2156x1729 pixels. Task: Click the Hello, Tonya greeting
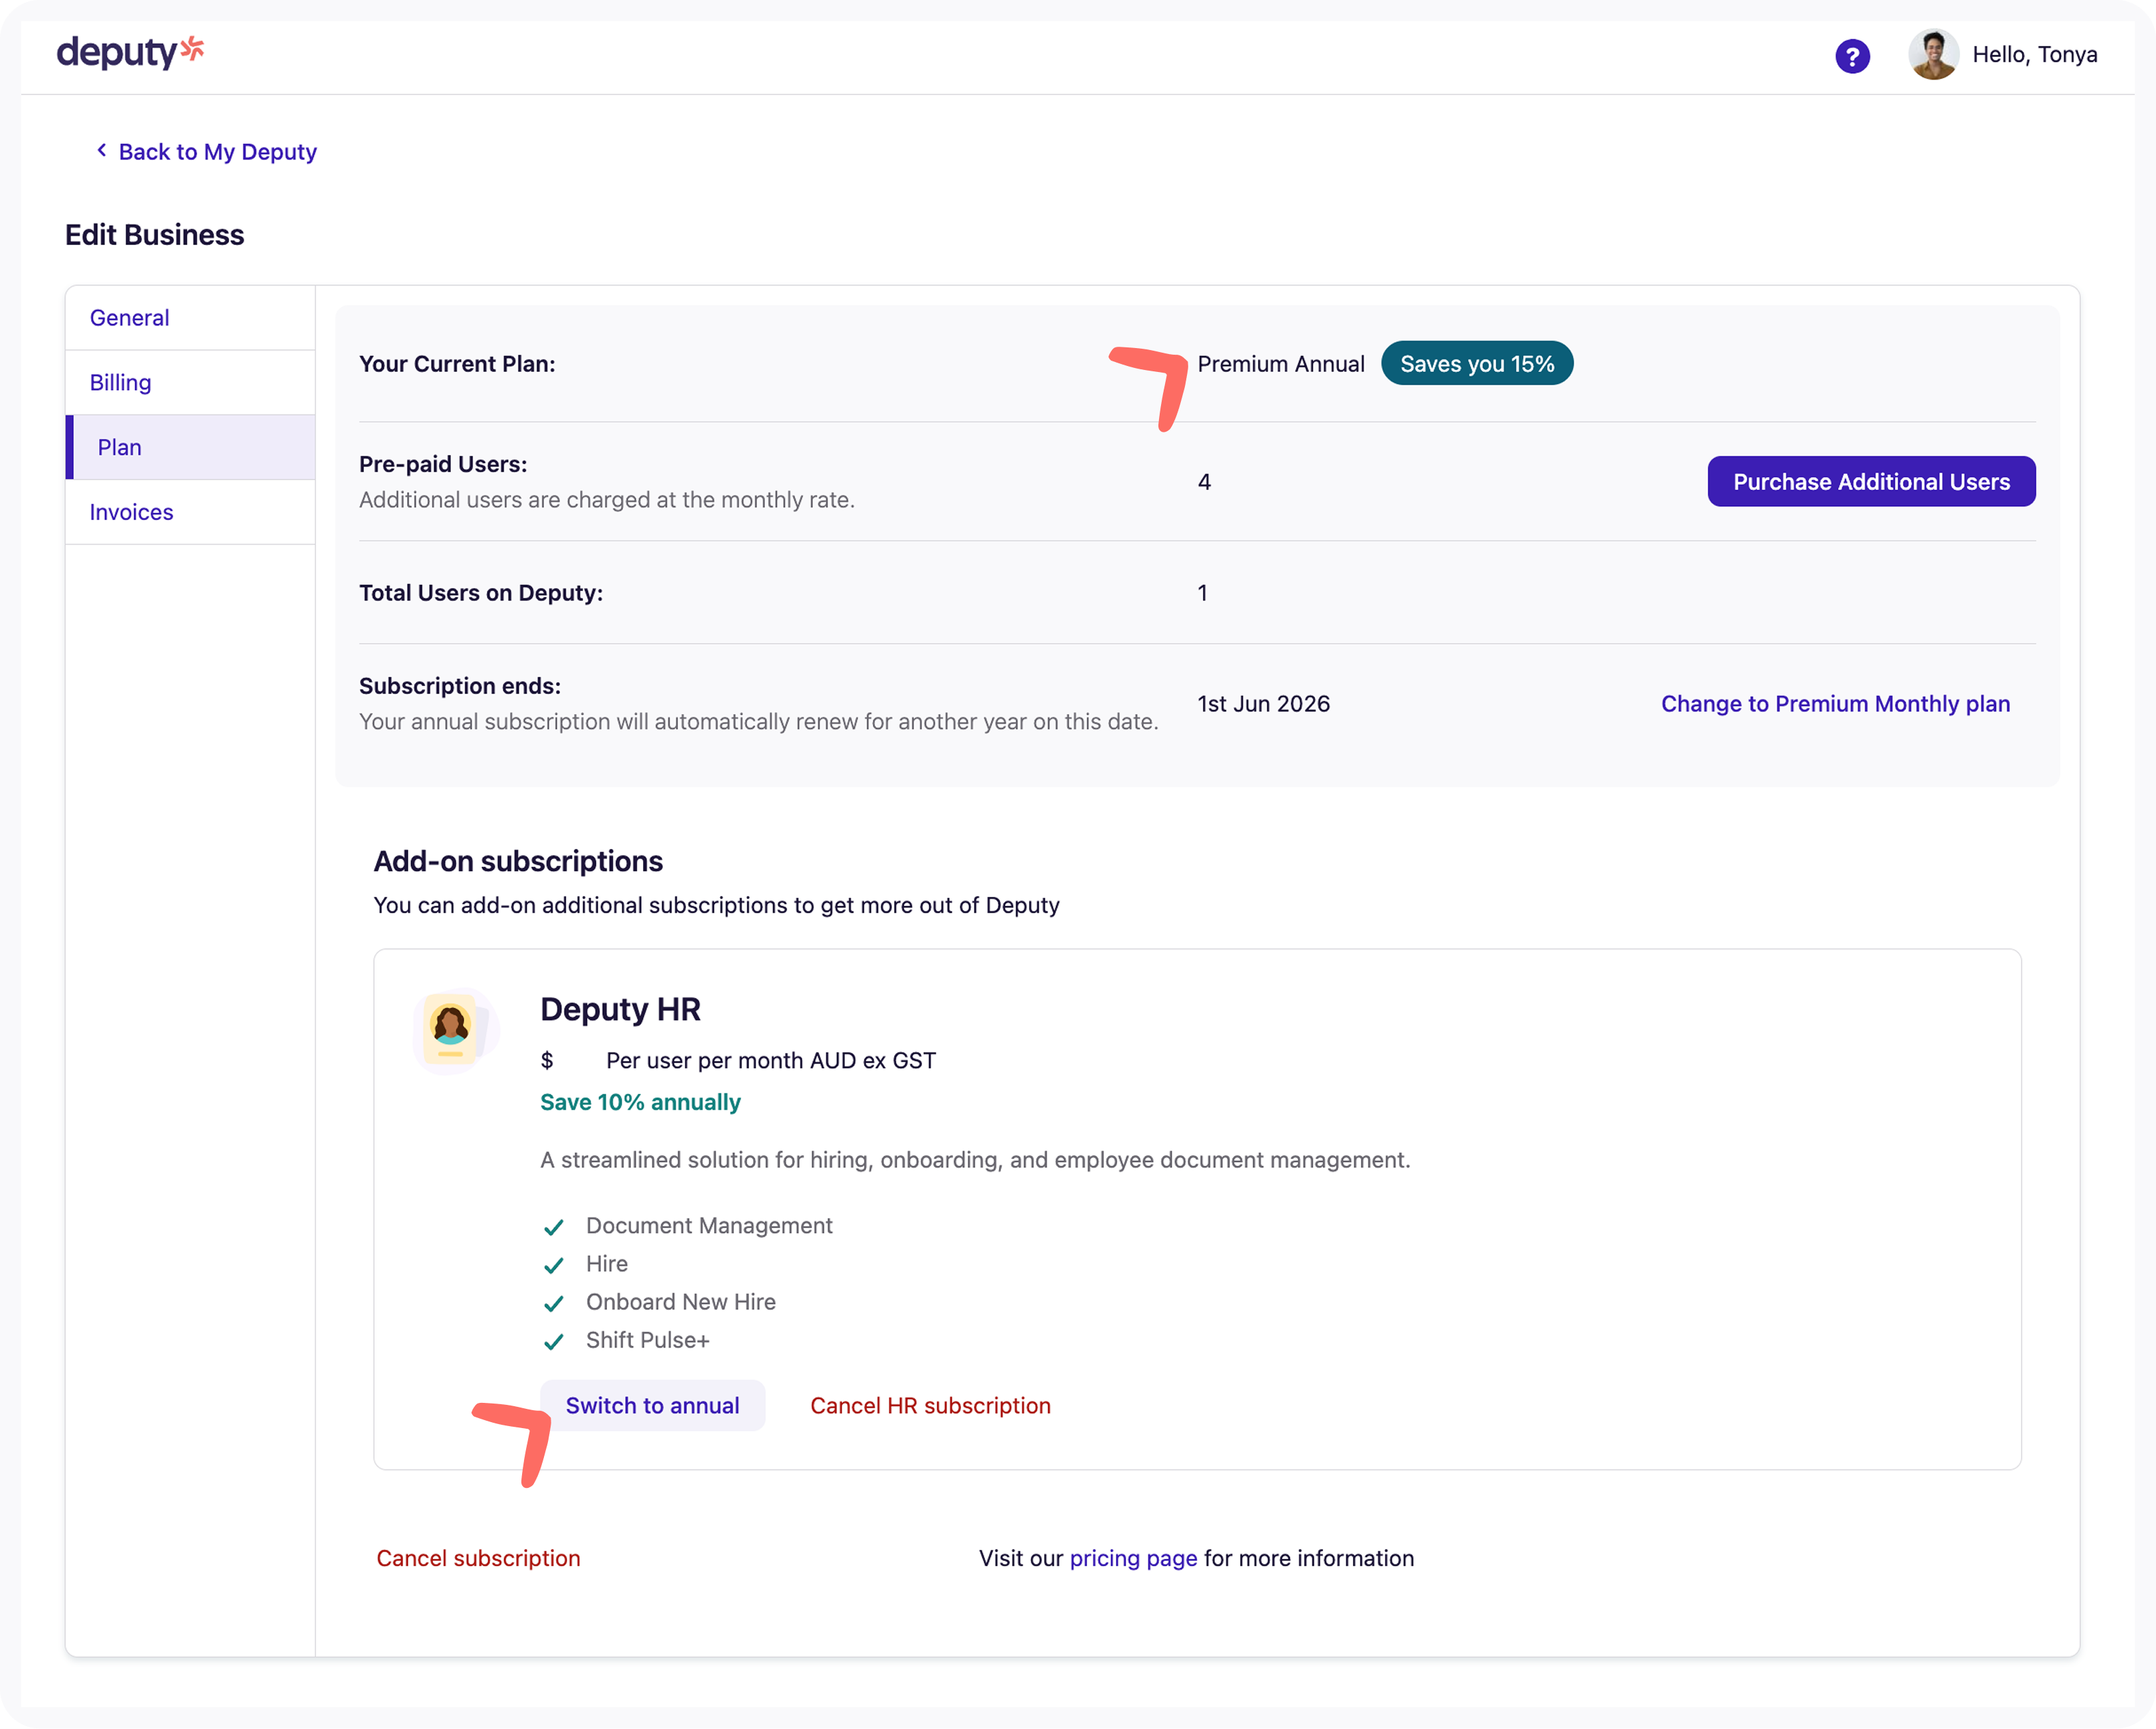point(2034,55)
